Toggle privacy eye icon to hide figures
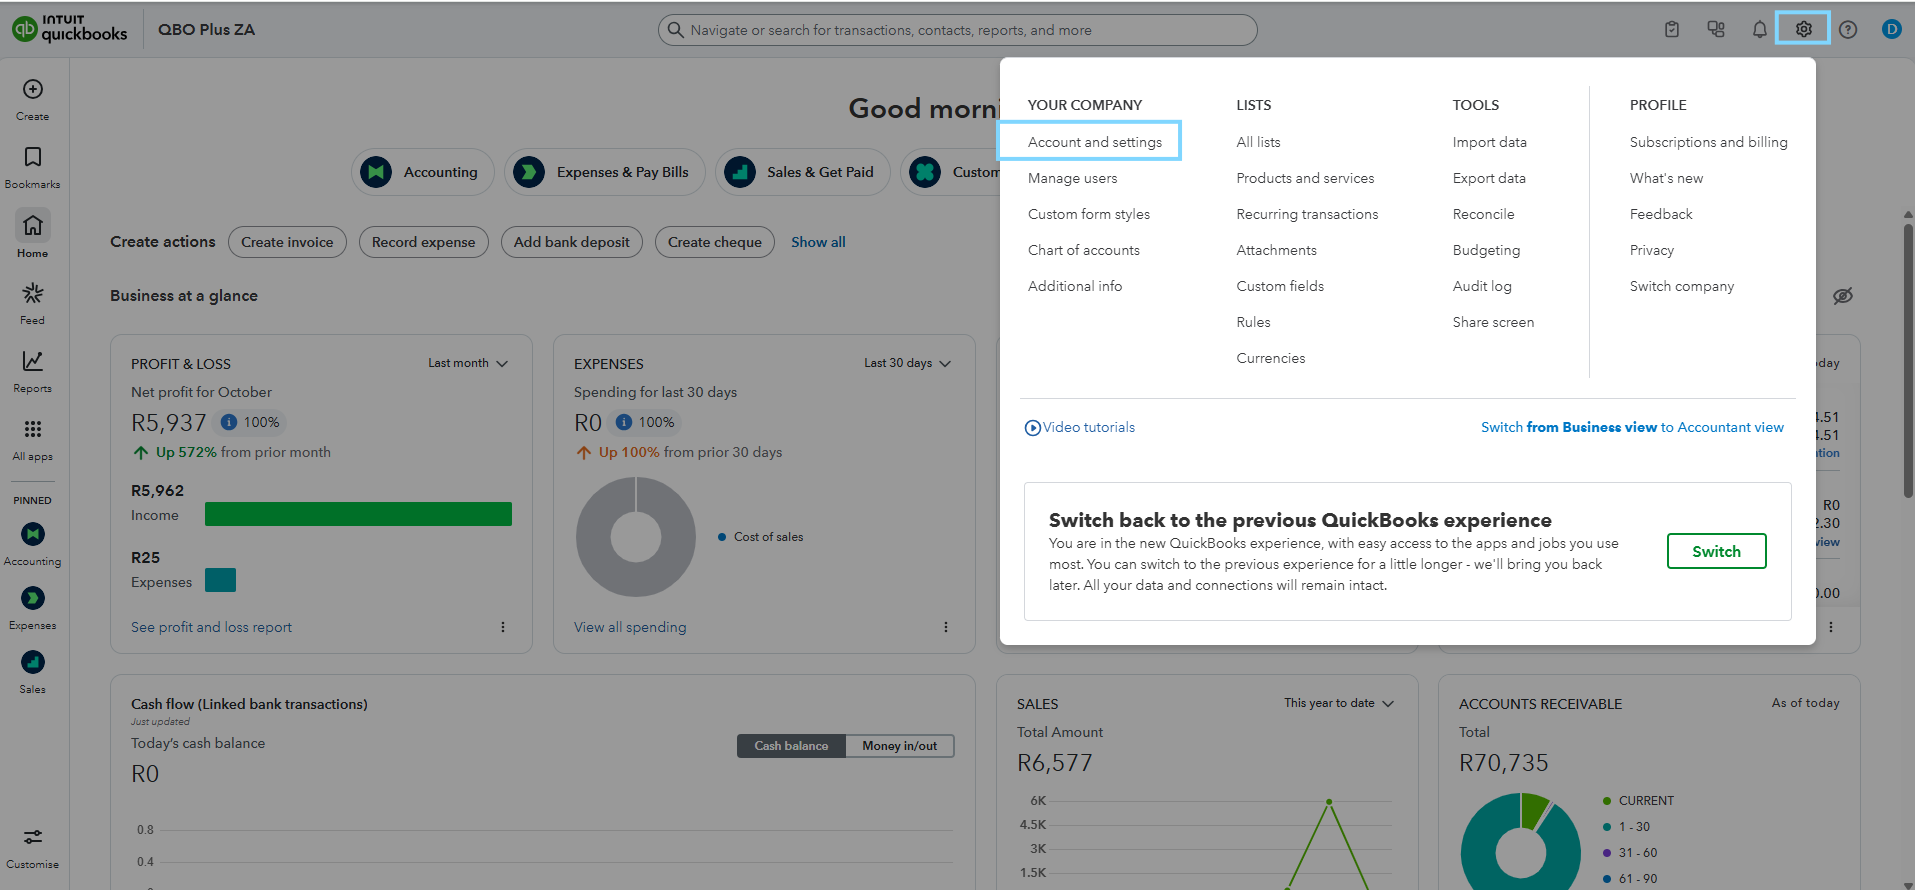The width and height of the screenshot is (1915, 890). pos(1842,296)
